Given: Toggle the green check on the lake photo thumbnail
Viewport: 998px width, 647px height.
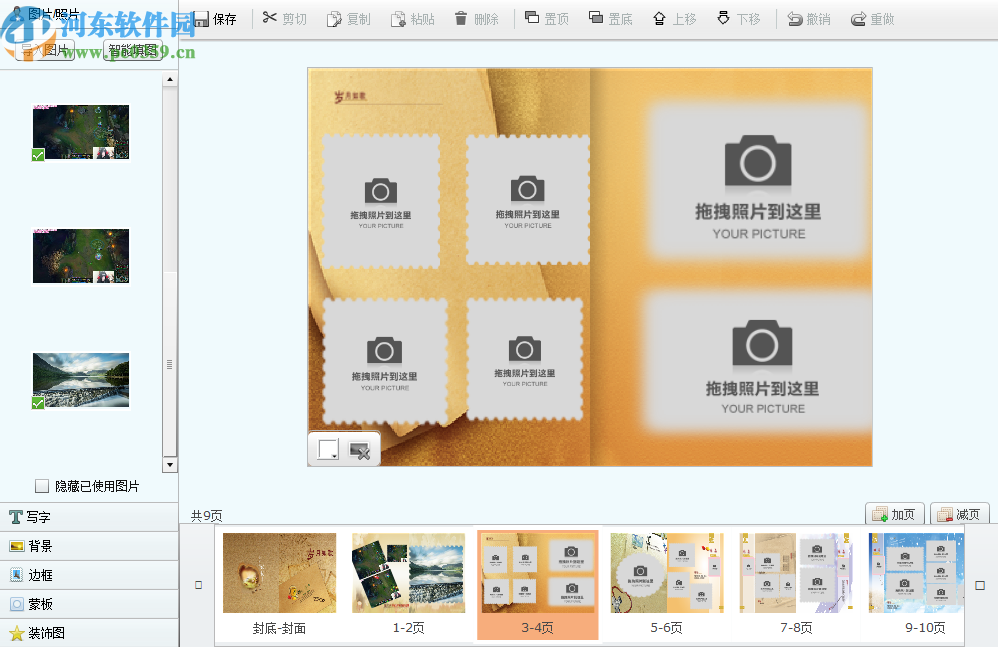Looking at the screenshot, I should pos(36,403).
